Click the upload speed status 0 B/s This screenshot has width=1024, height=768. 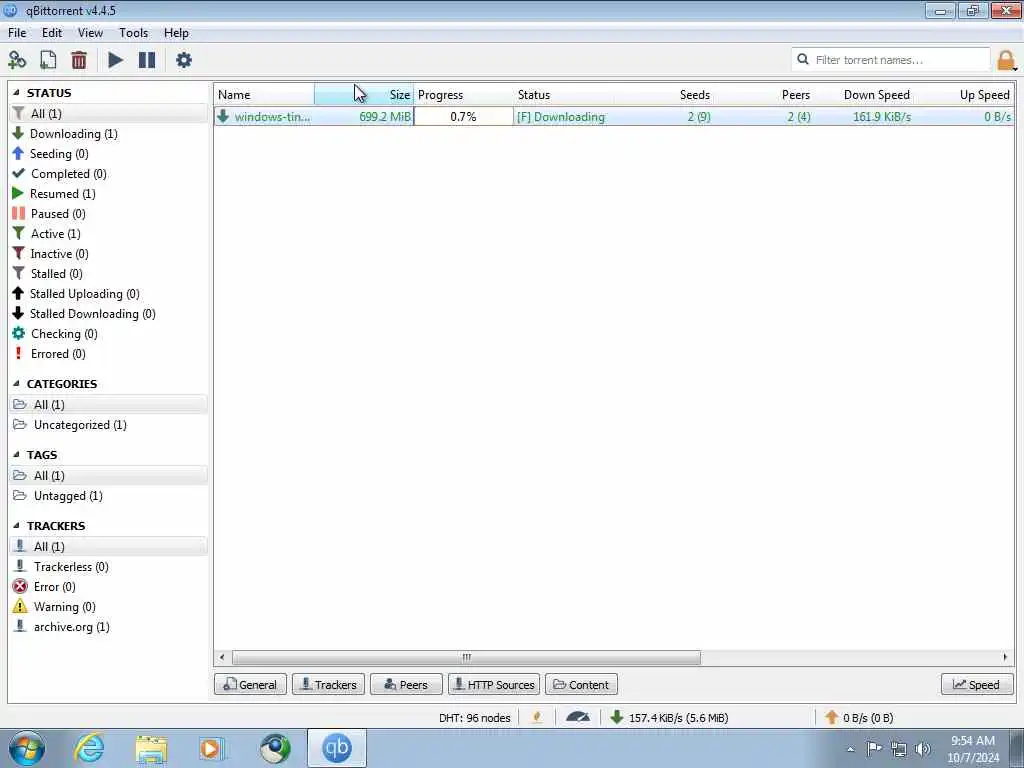pos(859,718)
